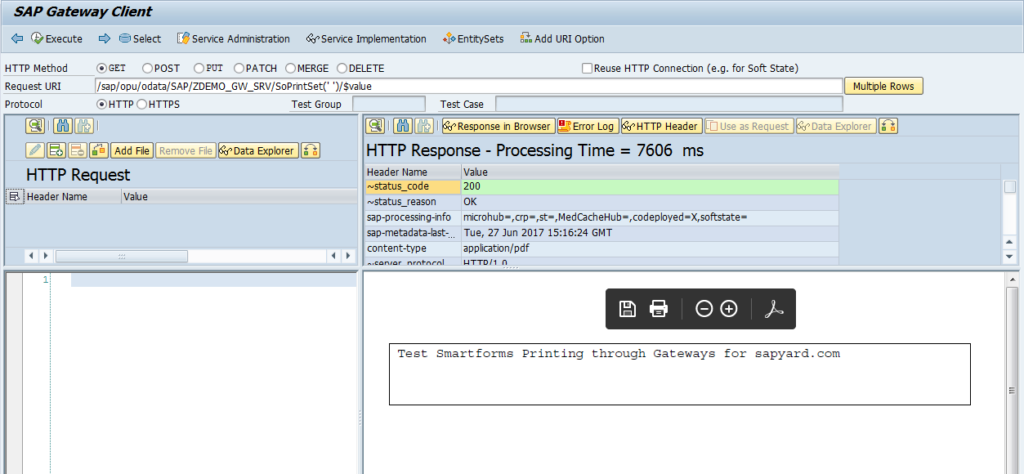Enable Reuse HTTP Connection checkbox
The width and height of the screenshot is (1024, 474).
point(587,68)
